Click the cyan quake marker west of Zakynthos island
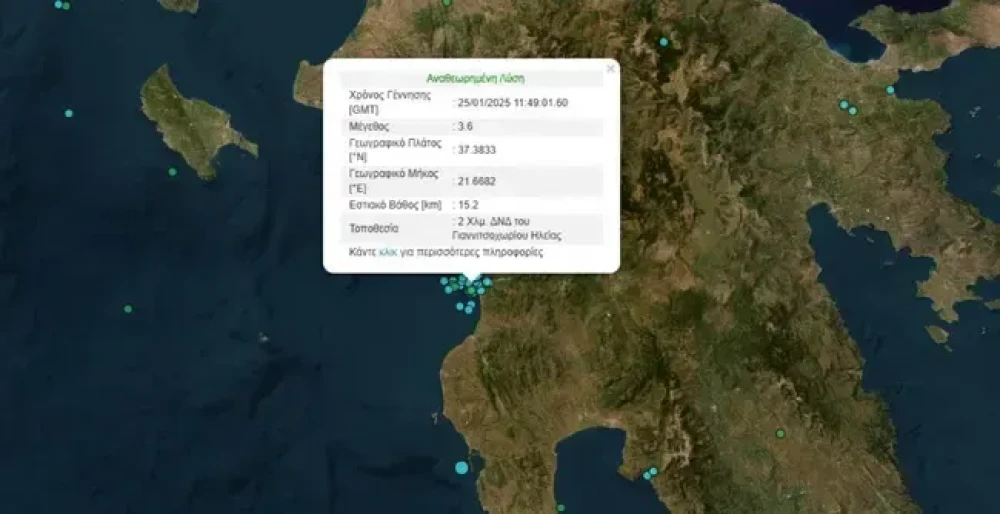Screen dimensions: 1000x514 pyautogui.click(x=69, y=113)
